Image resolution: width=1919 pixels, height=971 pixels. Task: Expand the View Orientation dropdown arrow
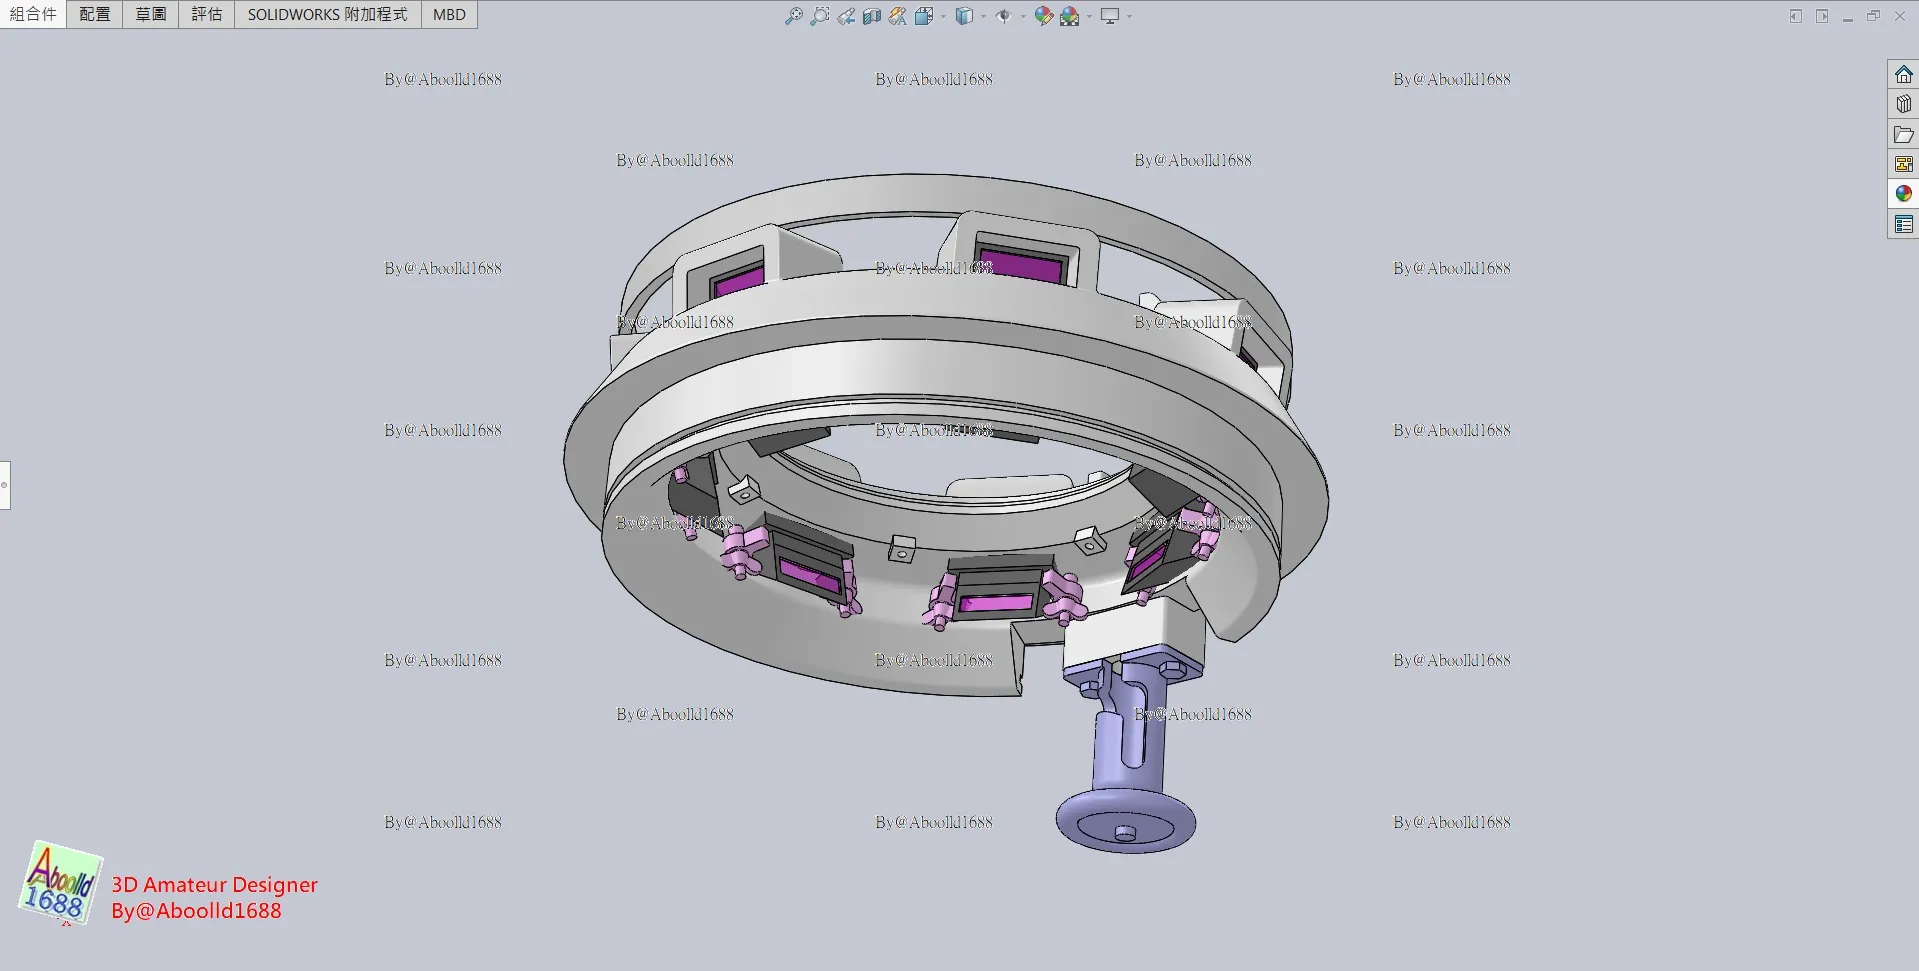pyautogui.click(x=943, y=16)
